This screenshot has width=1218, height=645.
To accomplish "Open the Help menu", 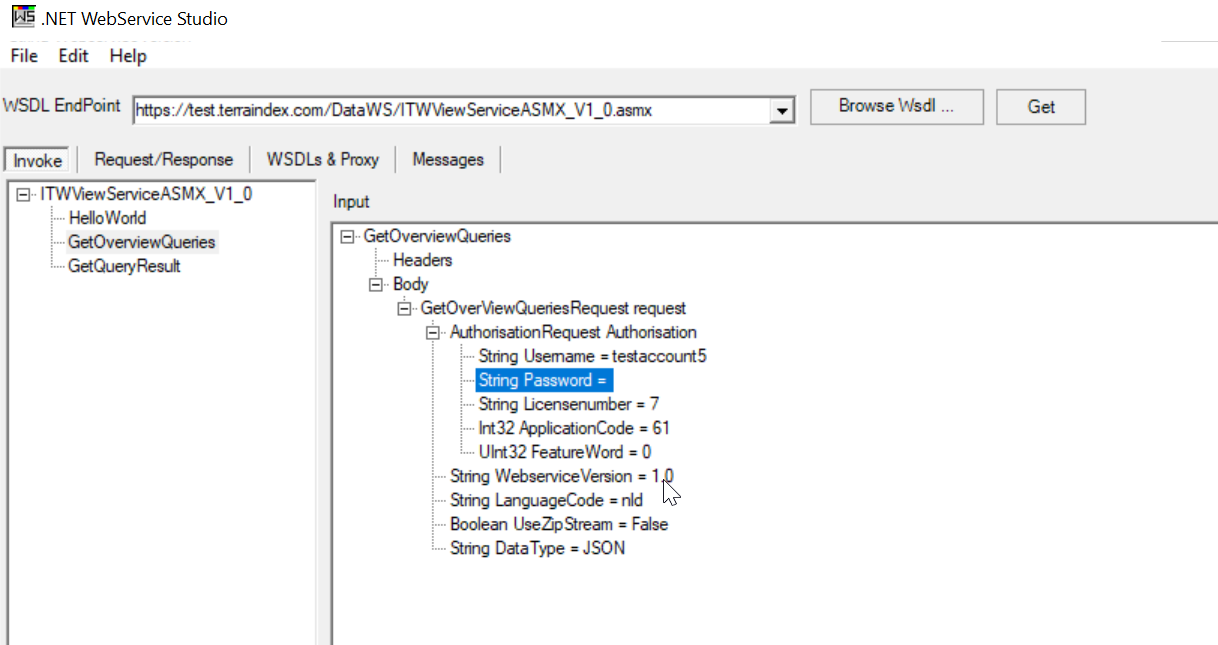I will coord(128,56).
